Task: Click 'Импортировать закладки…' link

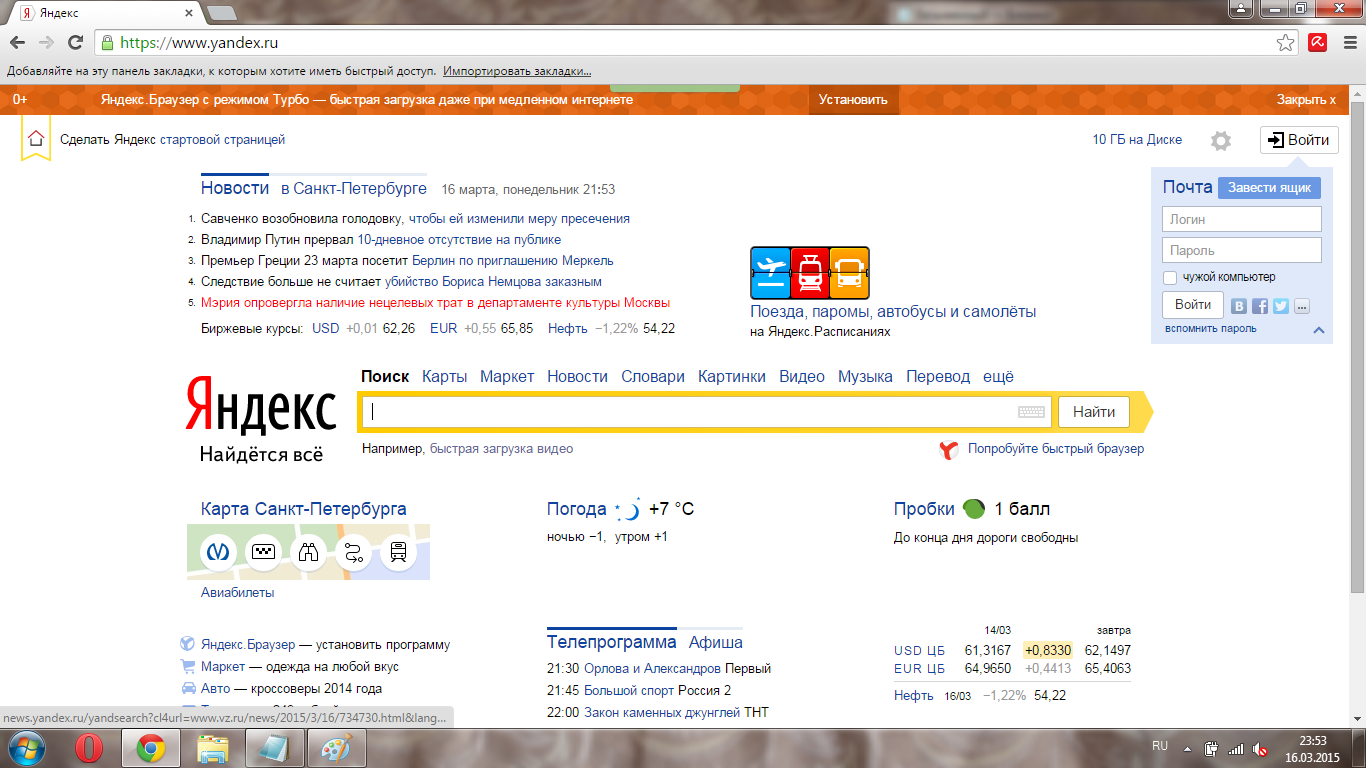Action: pyautogui.click(x=518, y=72)
